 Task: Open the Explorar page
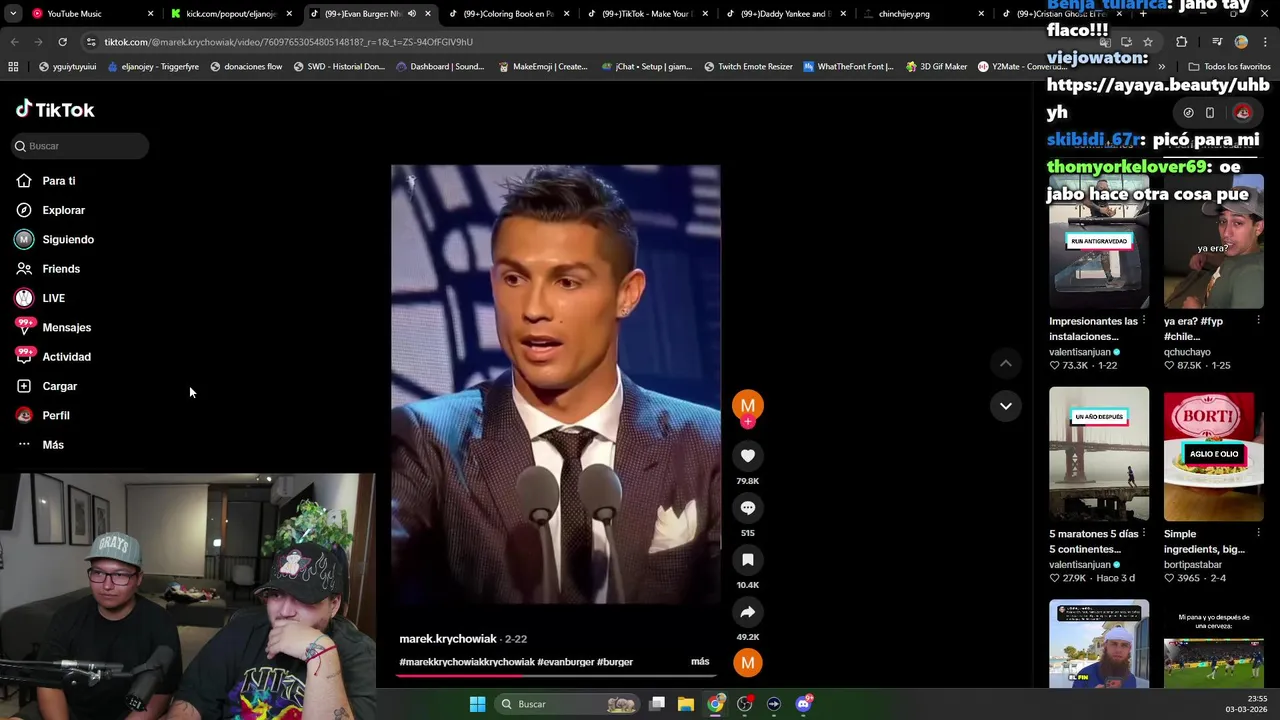pos(51,210)
